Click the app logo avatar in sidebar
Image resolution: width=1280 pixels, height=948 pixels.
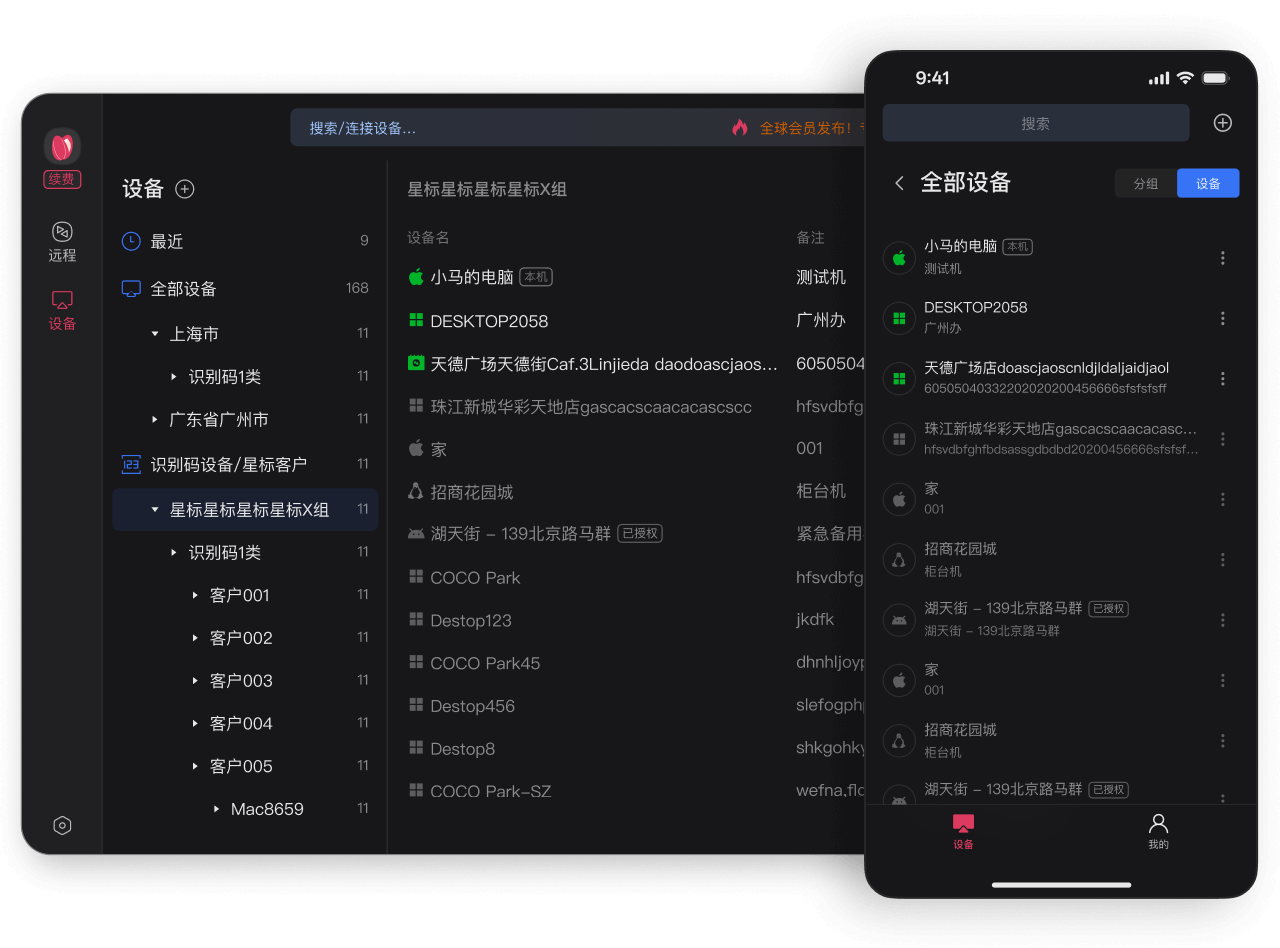pyautogui.click(x=62, y=147)
